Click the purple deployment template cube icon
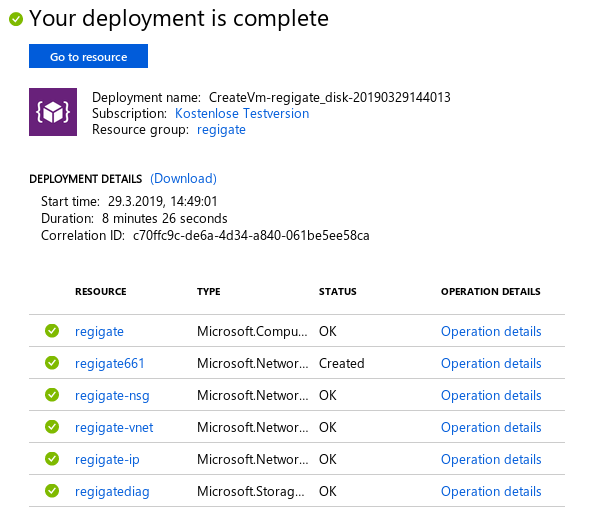Image resolution: width=600 pixels, height=527 pixels. [53, 112]
